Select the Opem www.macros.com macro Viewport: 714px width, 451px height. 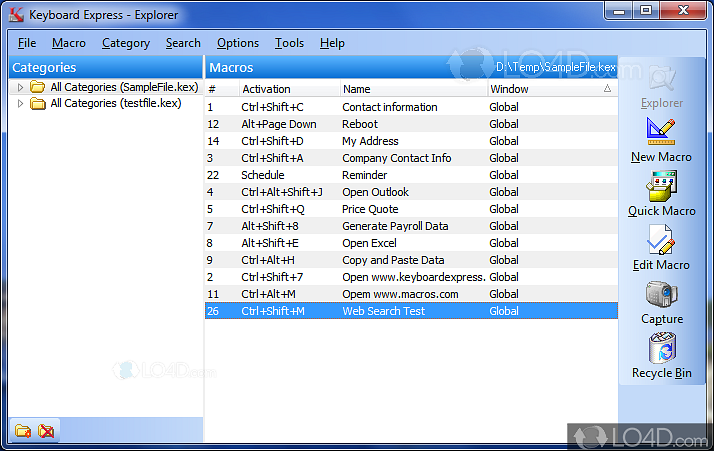pyautogui.click(x=411, y=294)
